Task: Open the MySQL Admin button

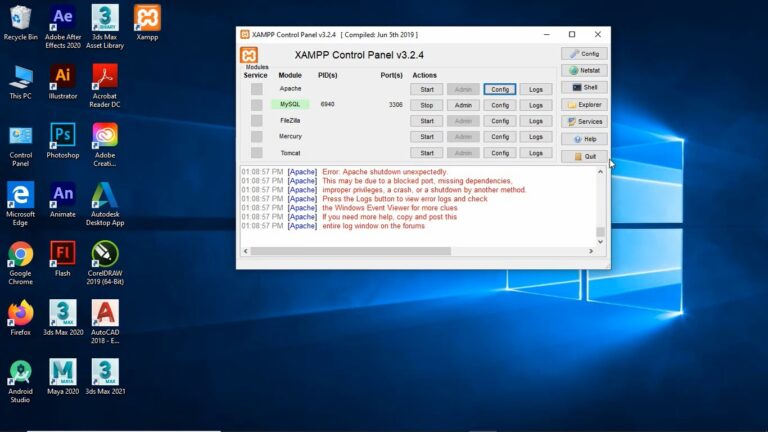Action: [x=463, y=105]
